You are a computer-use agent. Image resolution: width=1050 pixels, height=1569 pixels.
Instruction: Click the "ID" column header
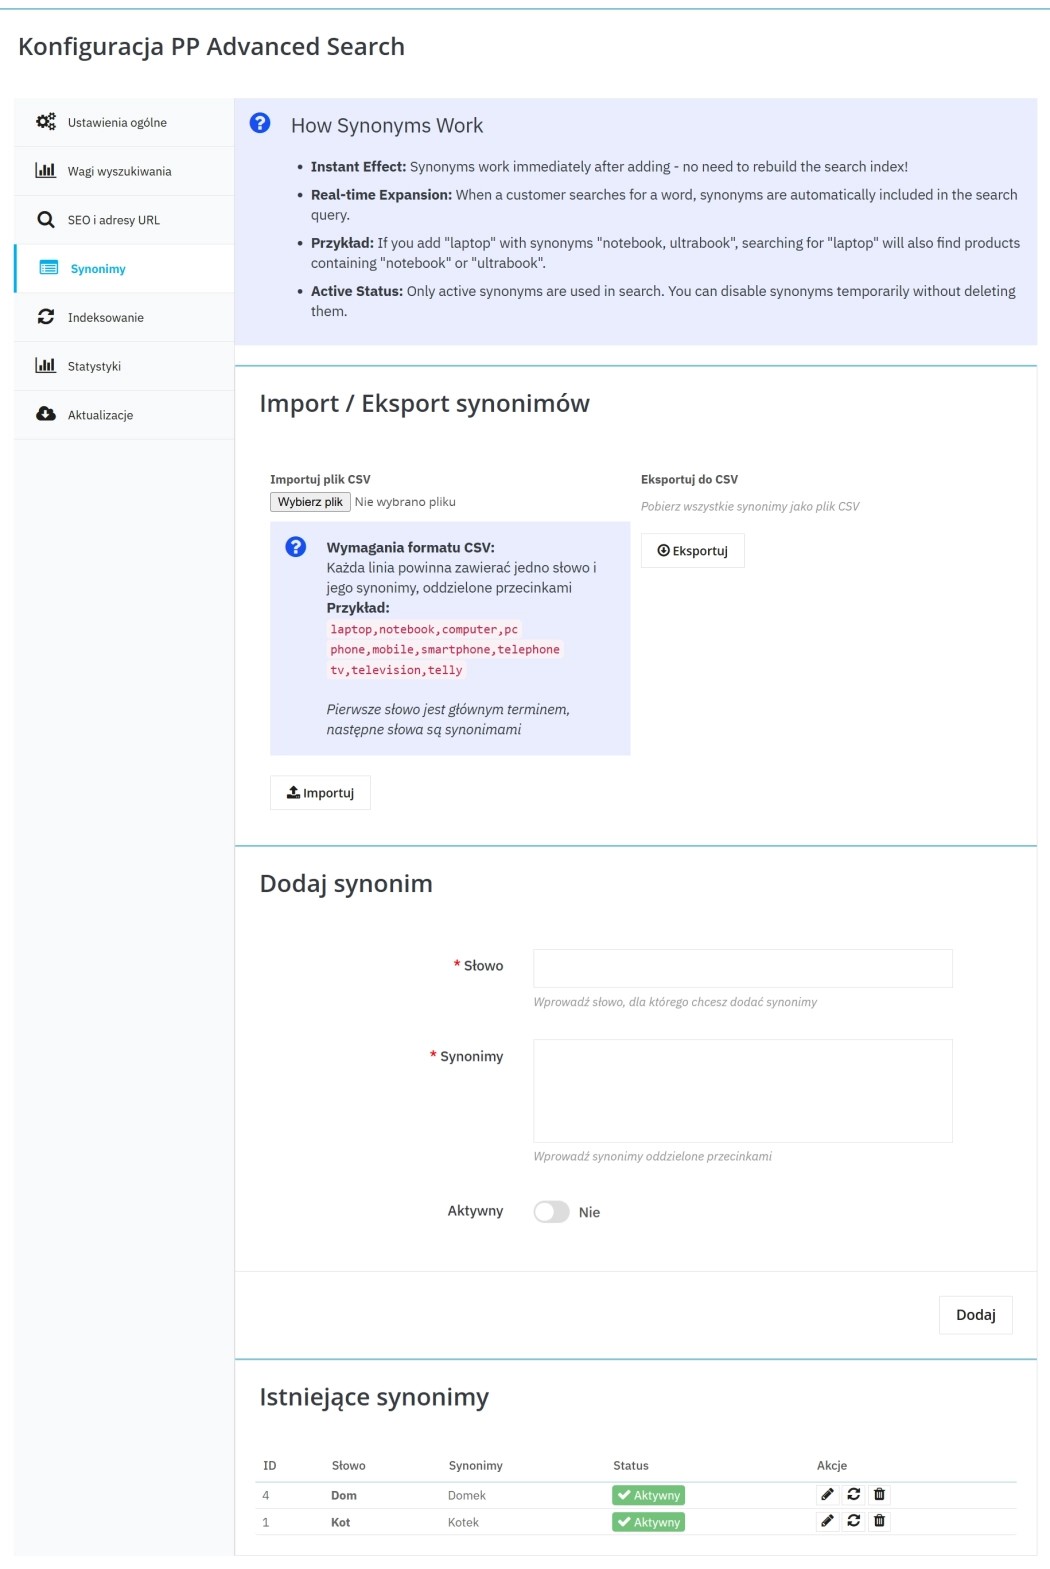click(x=270, y=1465)
